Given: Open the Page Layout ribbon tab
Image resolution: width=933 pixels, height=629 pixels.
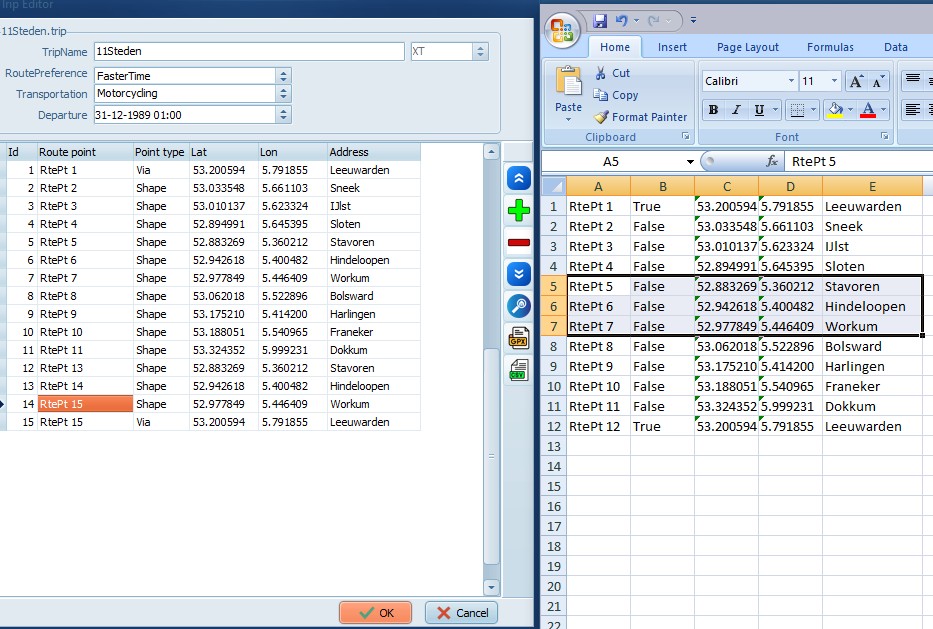Looking at the screenshot, I should (x=747, y=47).
